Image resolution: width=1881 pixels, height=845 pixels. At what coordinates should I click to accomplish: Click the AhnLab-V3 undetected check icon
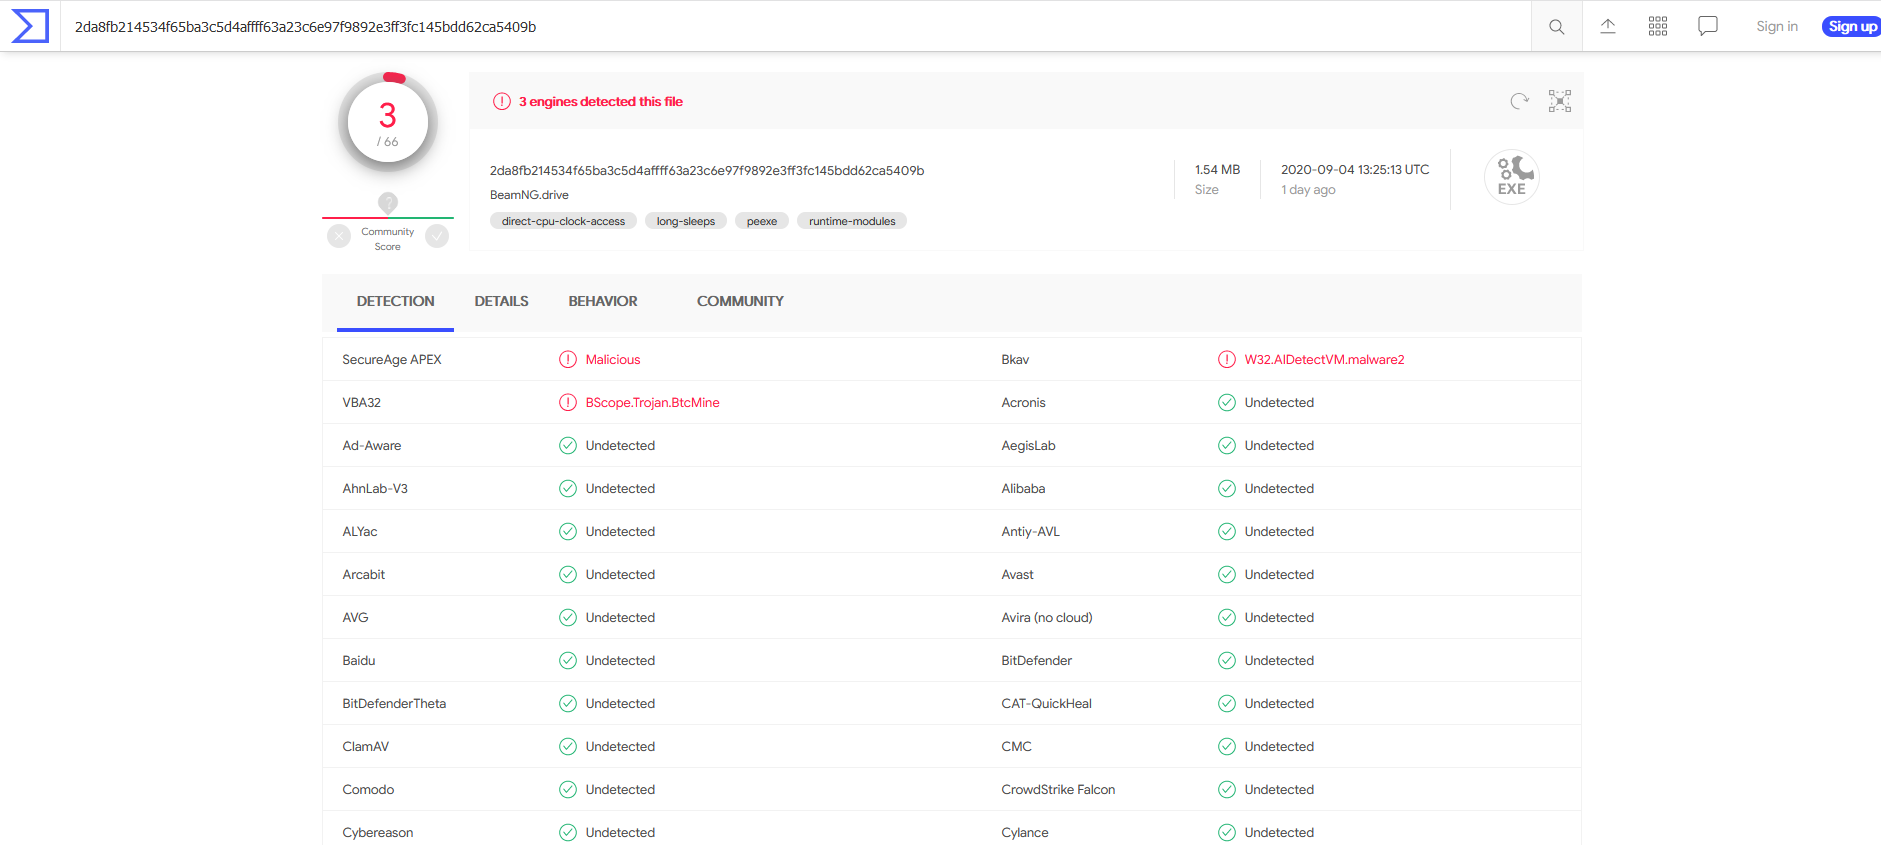pos(568,488)
